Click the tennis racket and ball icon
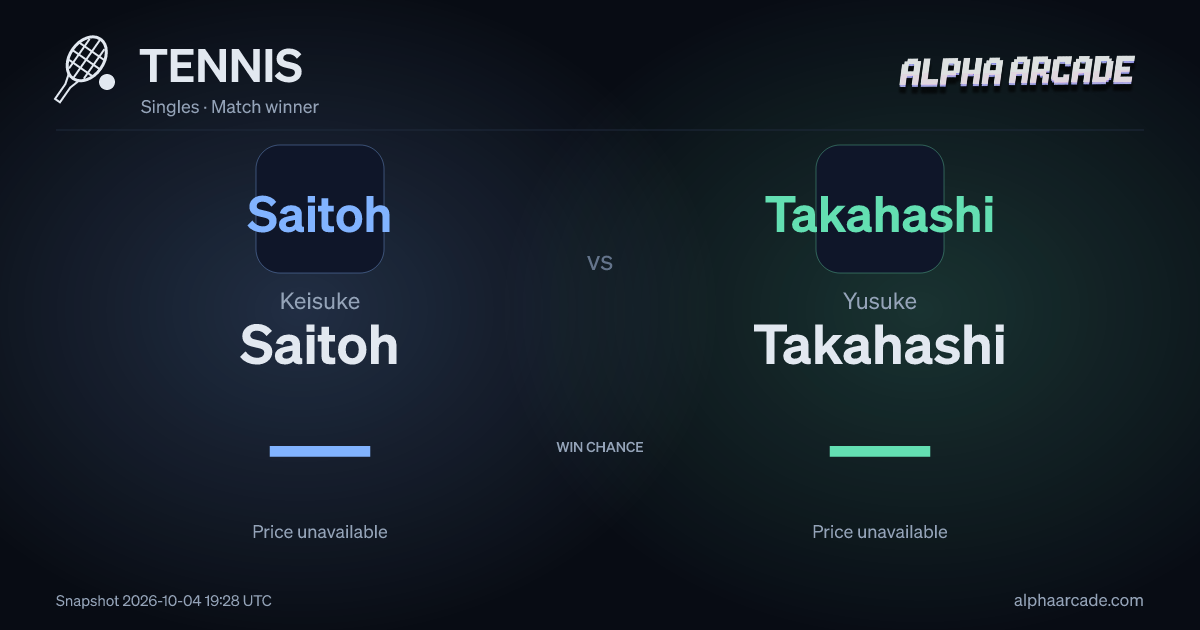This screenshot has width=1200, height=630. click(x=85, y=69)
